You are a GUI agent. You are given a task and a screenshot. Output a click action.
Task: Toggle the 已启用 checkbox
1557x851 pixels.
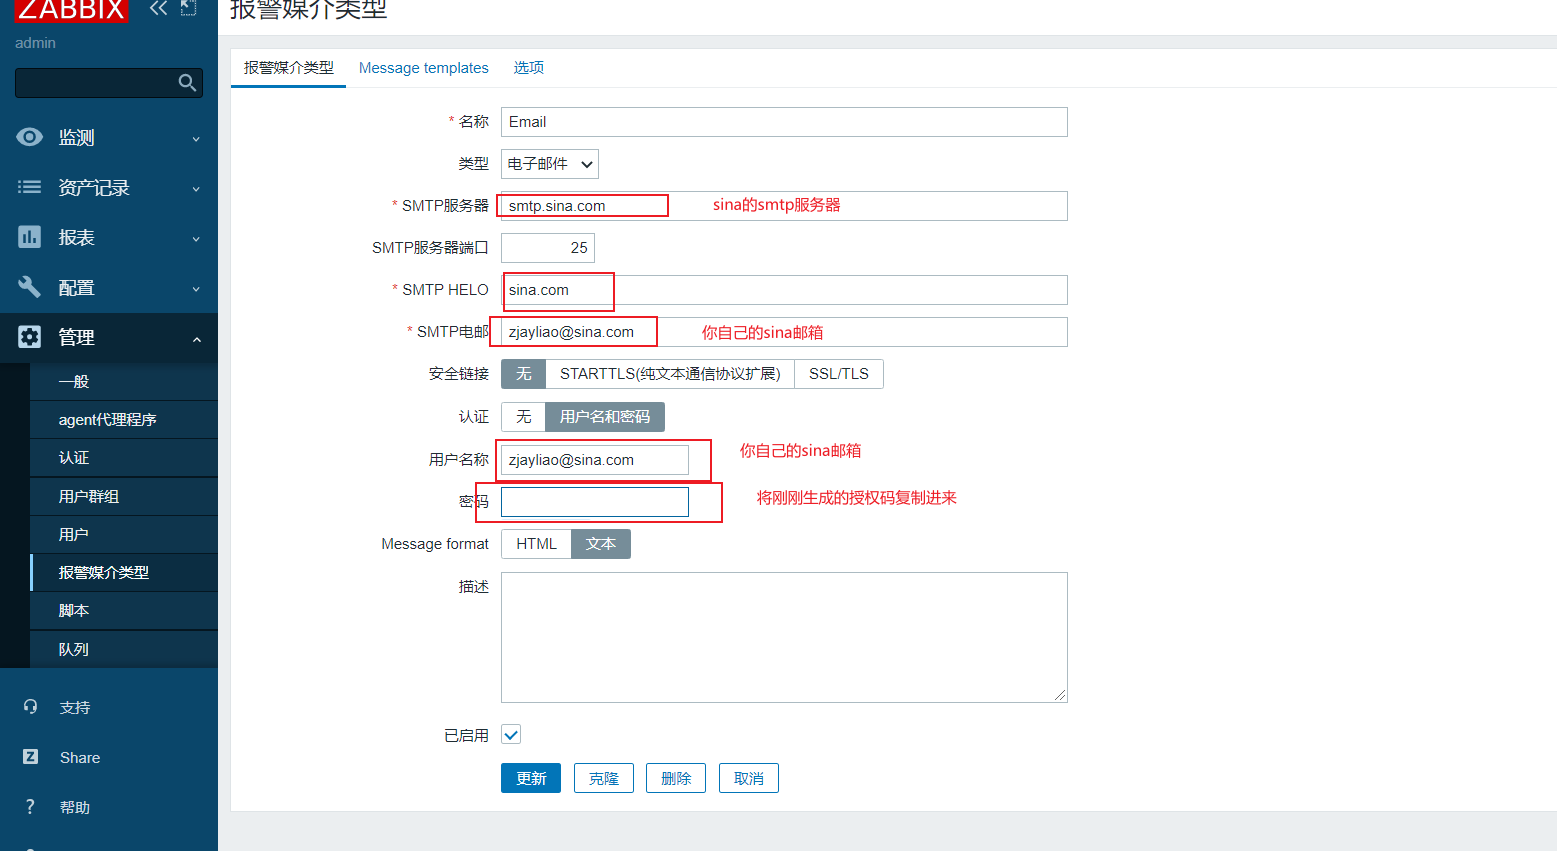(x=511, y=735)
